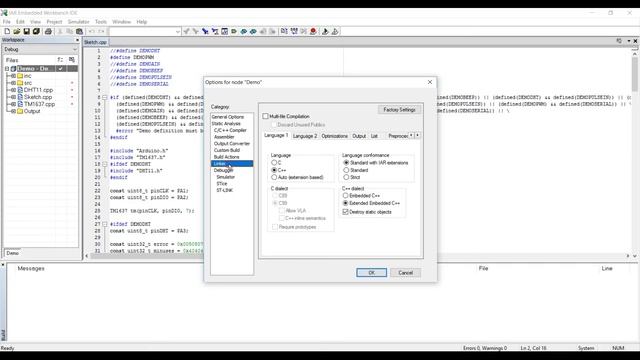Click the Save toolbar icon

[x=27, y=31]
